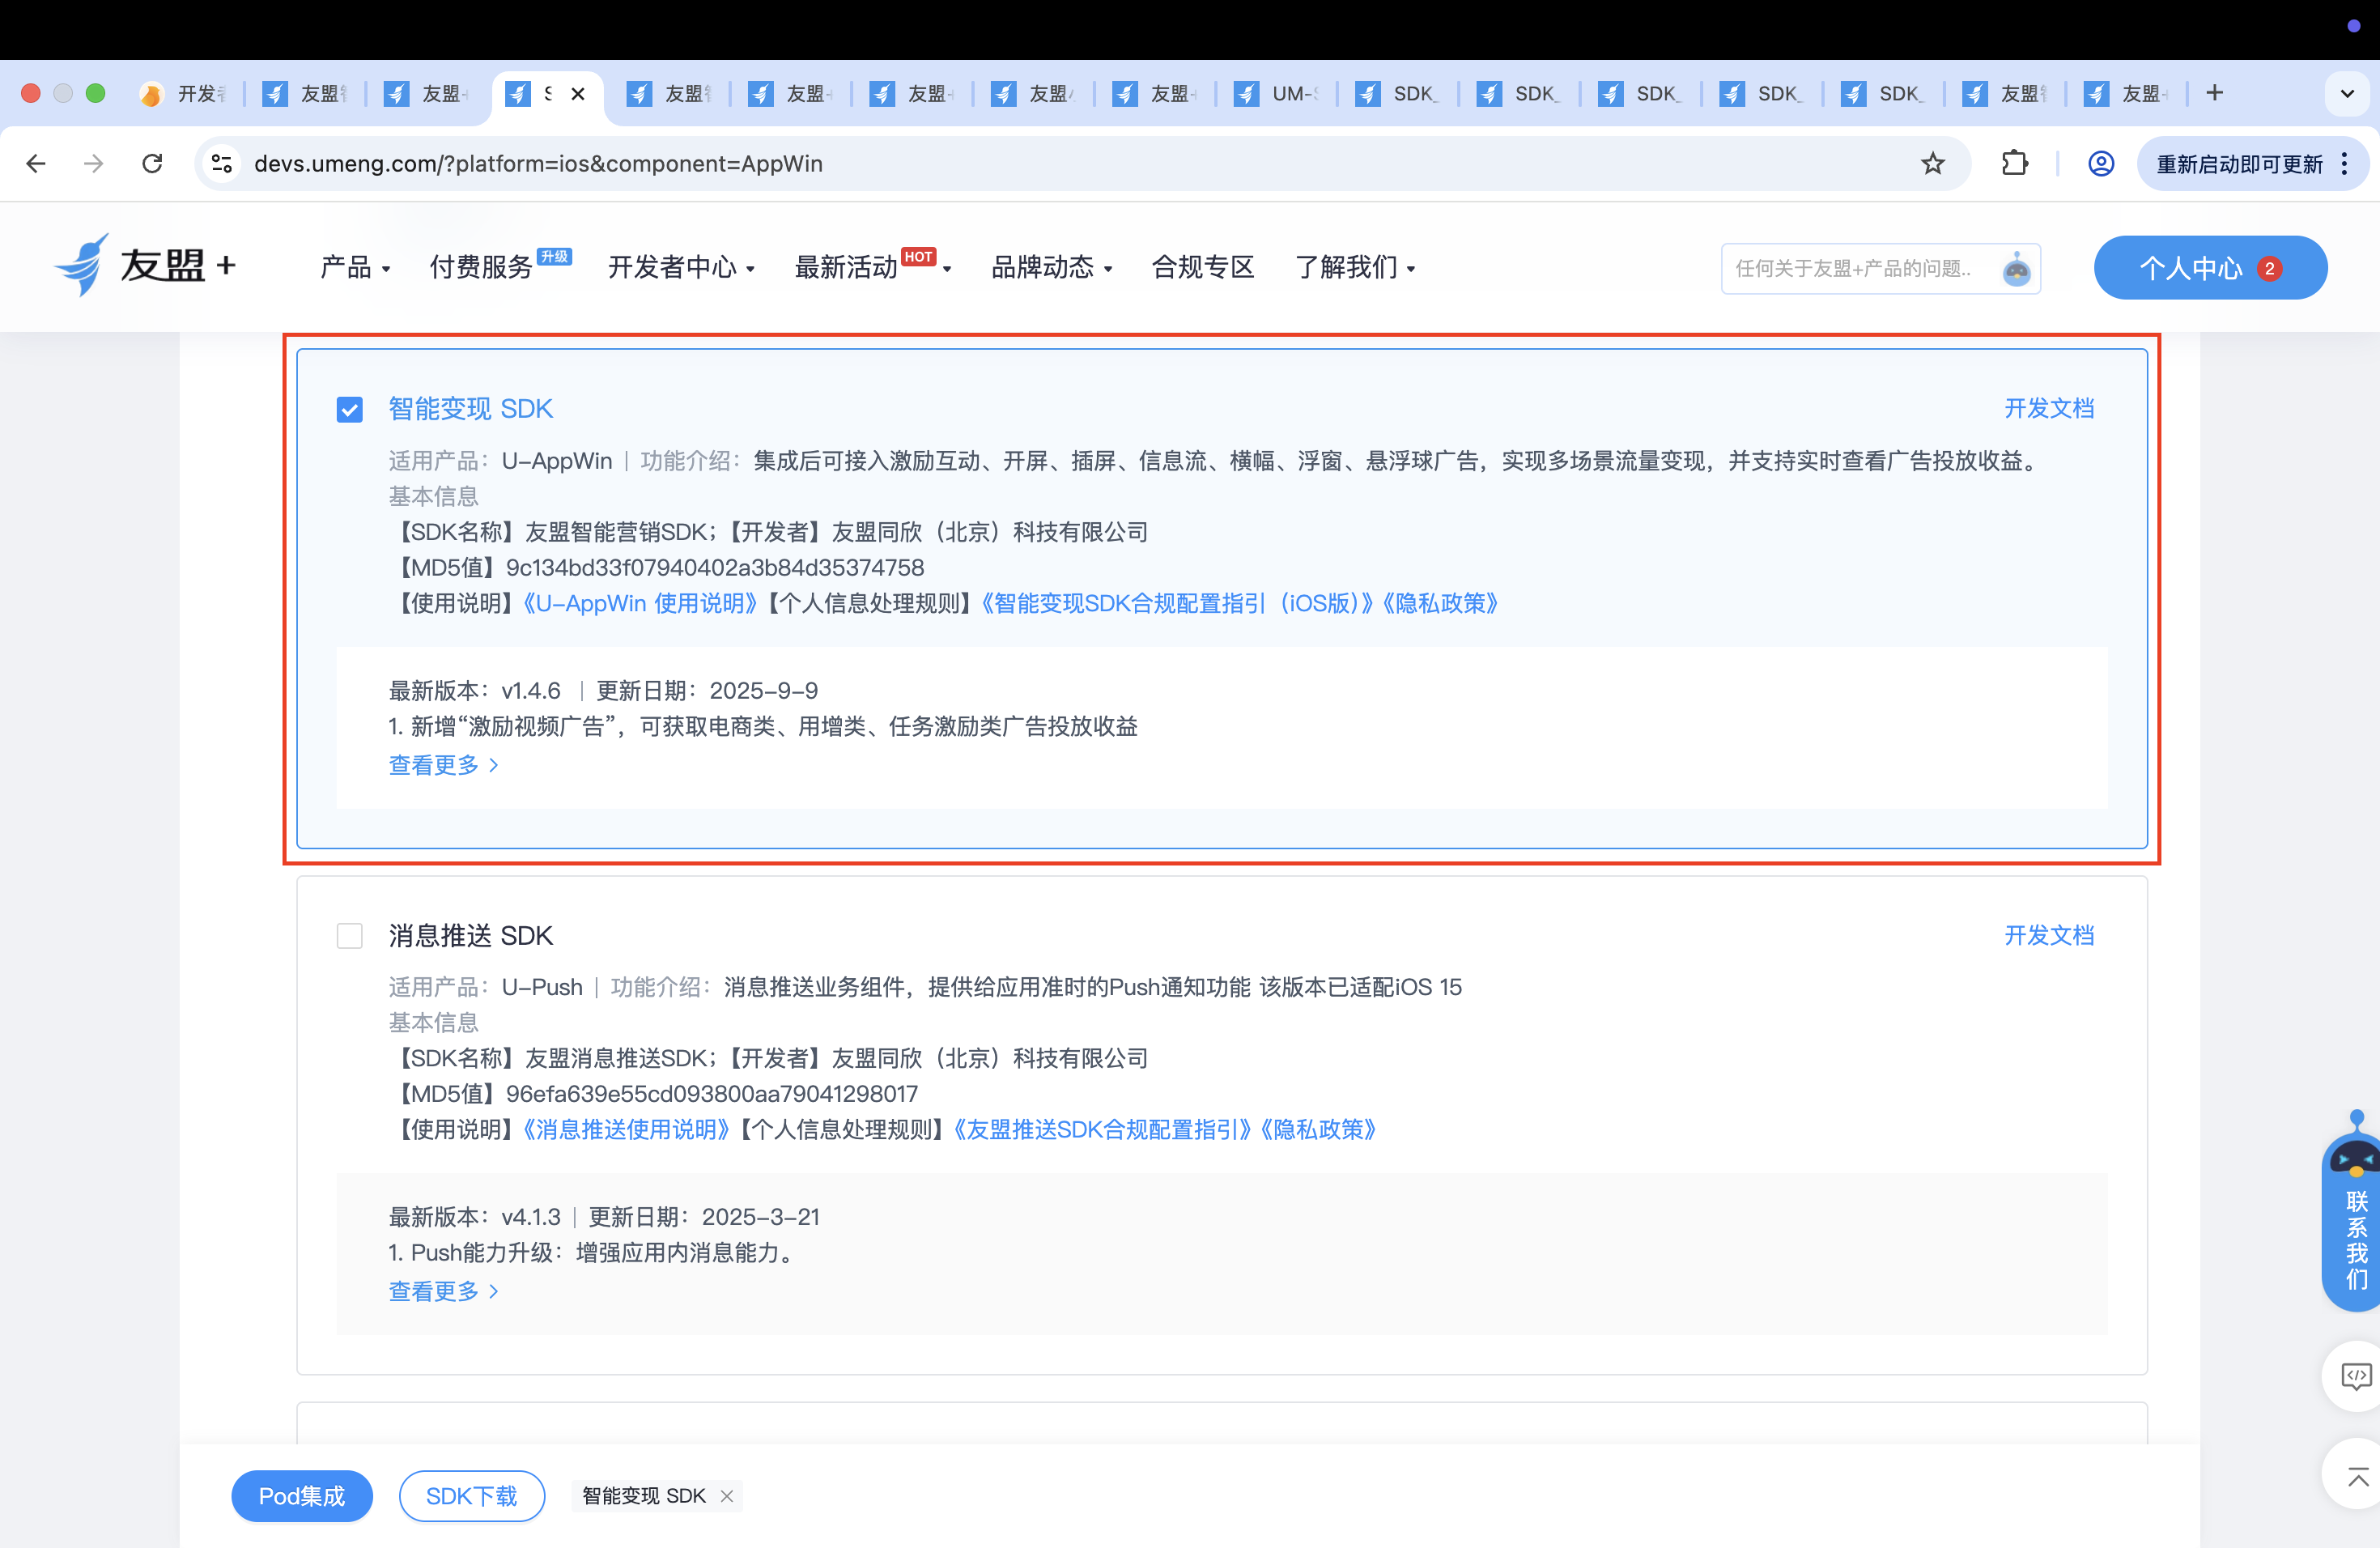Open 《智能变现SDK合规配置指引（iOS版）》 link

coord(1177,603)
